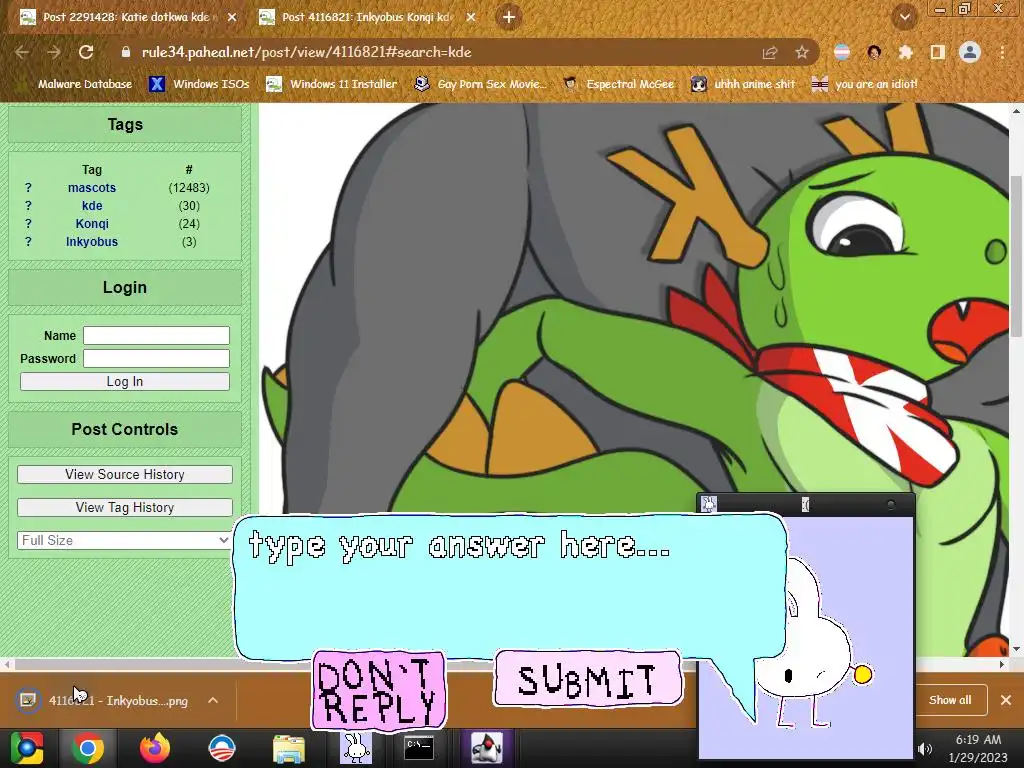Open the Inkyobus tag link
1024x768 pixels.
click(91, 242)
